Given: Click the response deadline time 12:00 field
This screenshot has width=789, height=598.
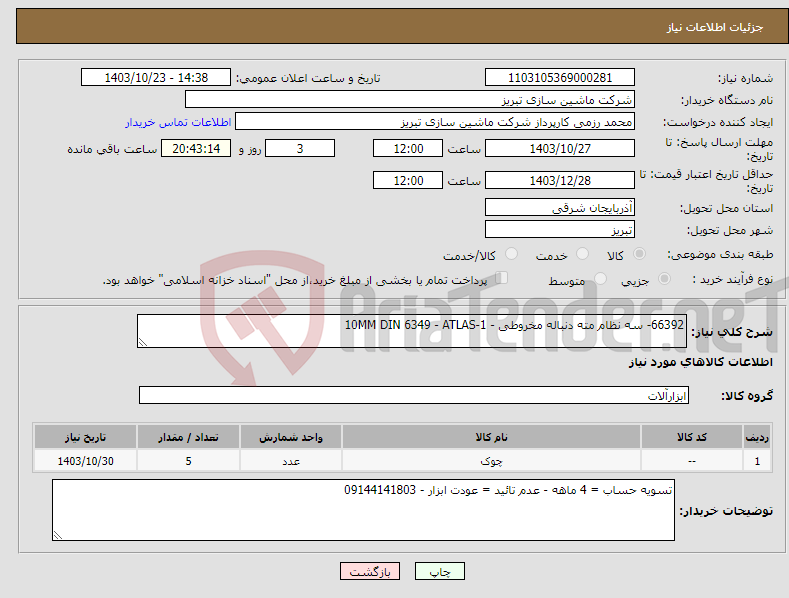Looking at the screenshot, I should click(408, 148).
